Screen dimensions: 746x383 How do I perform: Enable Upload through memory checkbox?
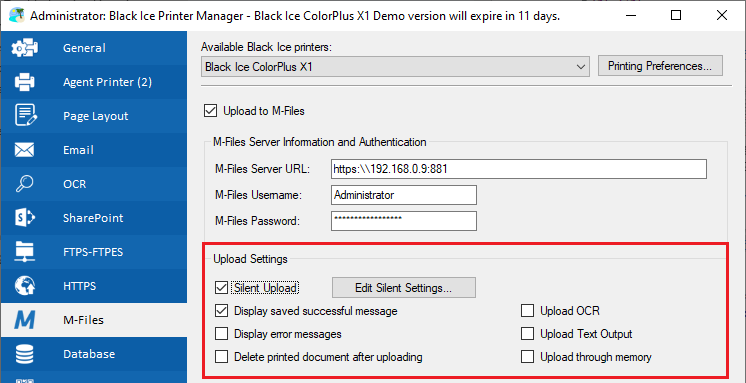tap(527, 357)
